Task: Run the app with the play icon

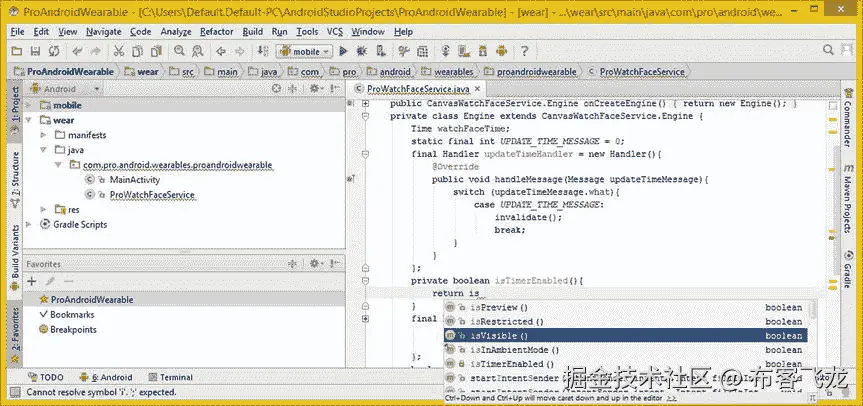Action: click(x=343, y=51)
